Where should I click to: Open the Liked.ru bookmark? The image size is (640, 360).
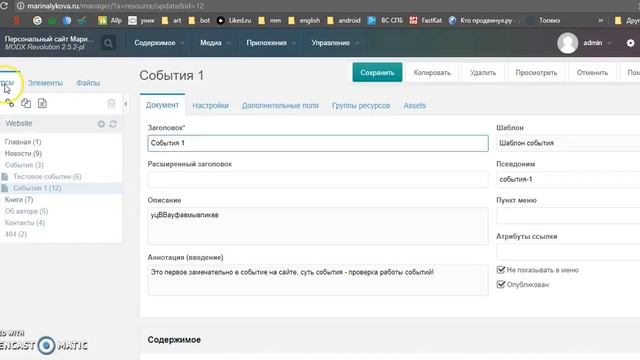[234, 20]
